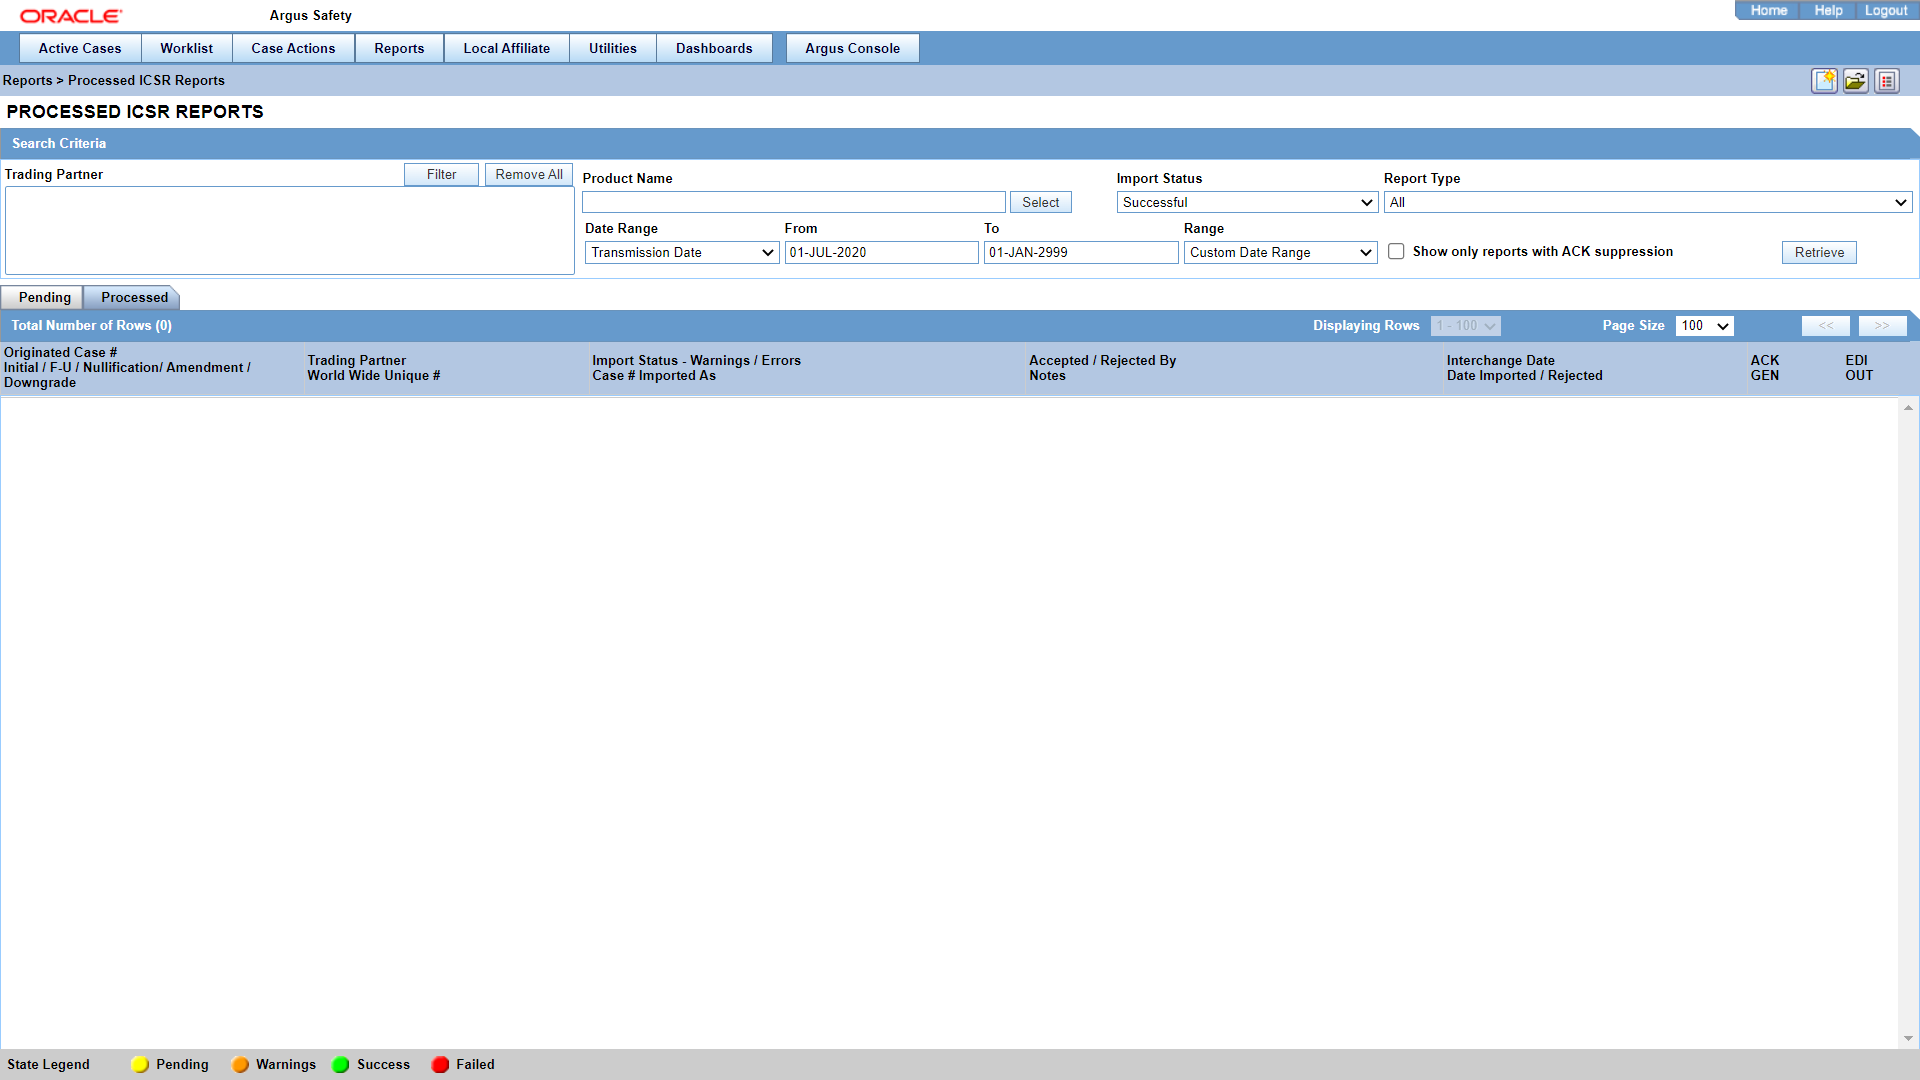1920x1080 pixels.
Task: Click the Reports breadcrumb text
Action: tap(27, 81)
